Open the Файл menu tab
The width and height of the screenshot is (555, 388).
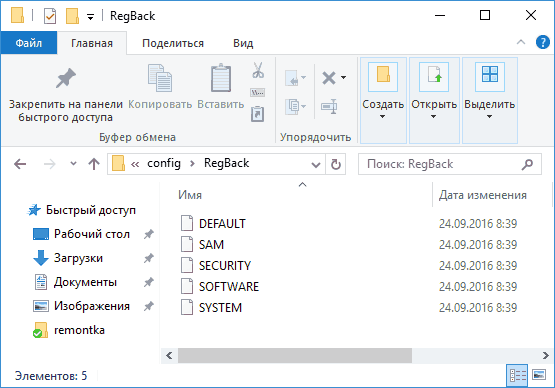click(x=29, y=43)
